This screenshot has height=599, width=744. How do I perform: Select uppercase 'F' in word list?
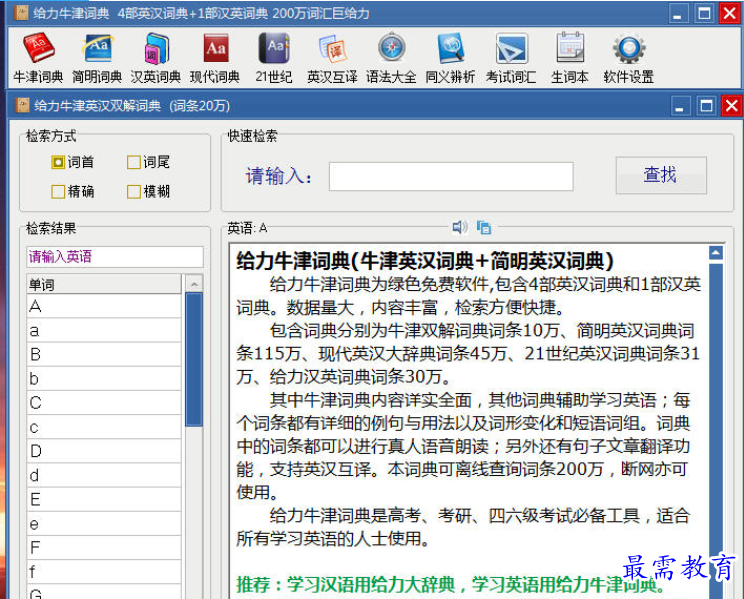[x=104, y=548]
